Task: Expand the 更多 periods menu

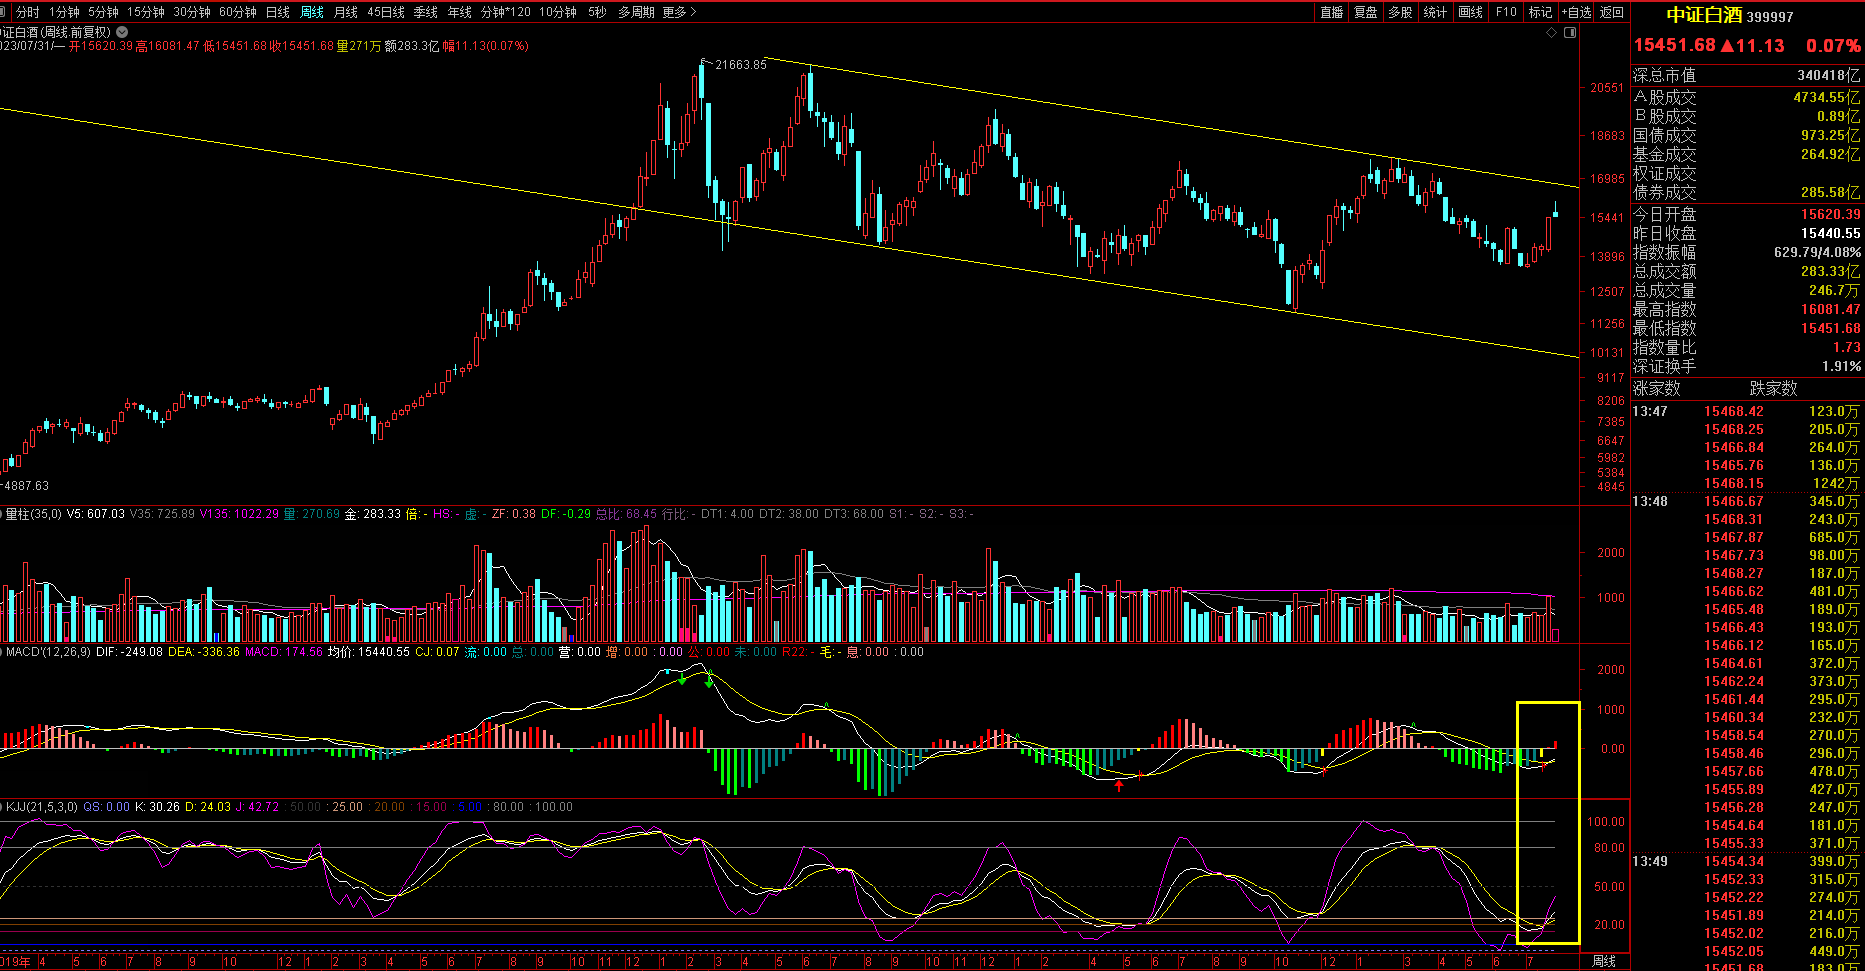Action: (680, 12)
